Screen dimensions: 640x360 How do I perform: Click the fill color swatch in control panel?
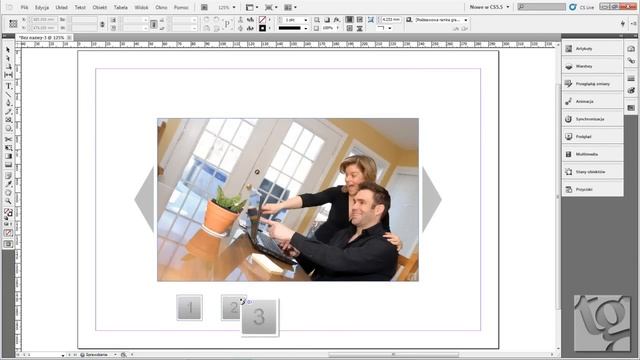262,20
